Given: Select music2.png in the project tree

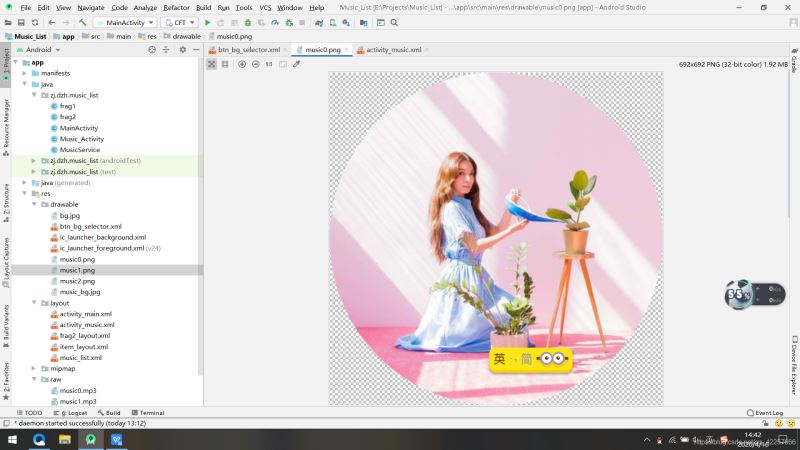Looking at the screenshot, I should tap(77, 281).
